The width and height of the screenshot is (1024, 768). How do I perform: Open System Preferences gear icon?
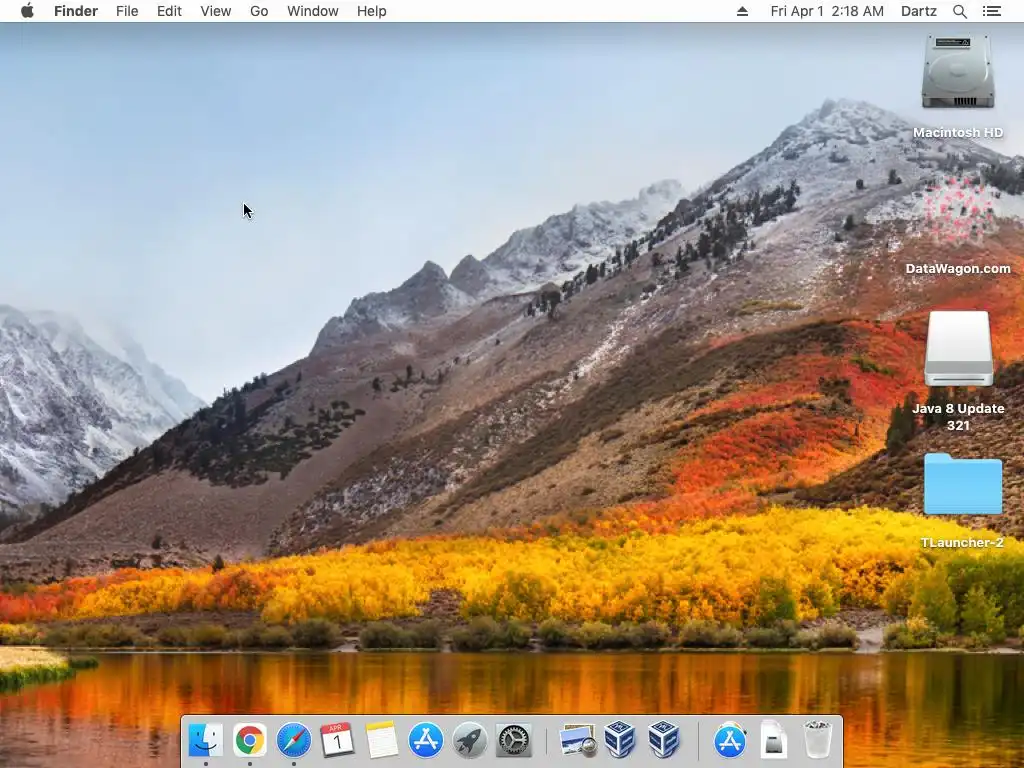click(514, 741)
